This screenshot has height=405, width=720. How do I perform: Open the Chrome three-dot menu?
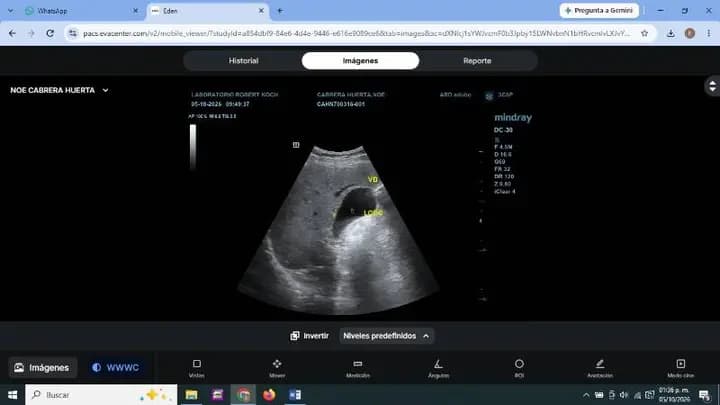tap(709, 33)
